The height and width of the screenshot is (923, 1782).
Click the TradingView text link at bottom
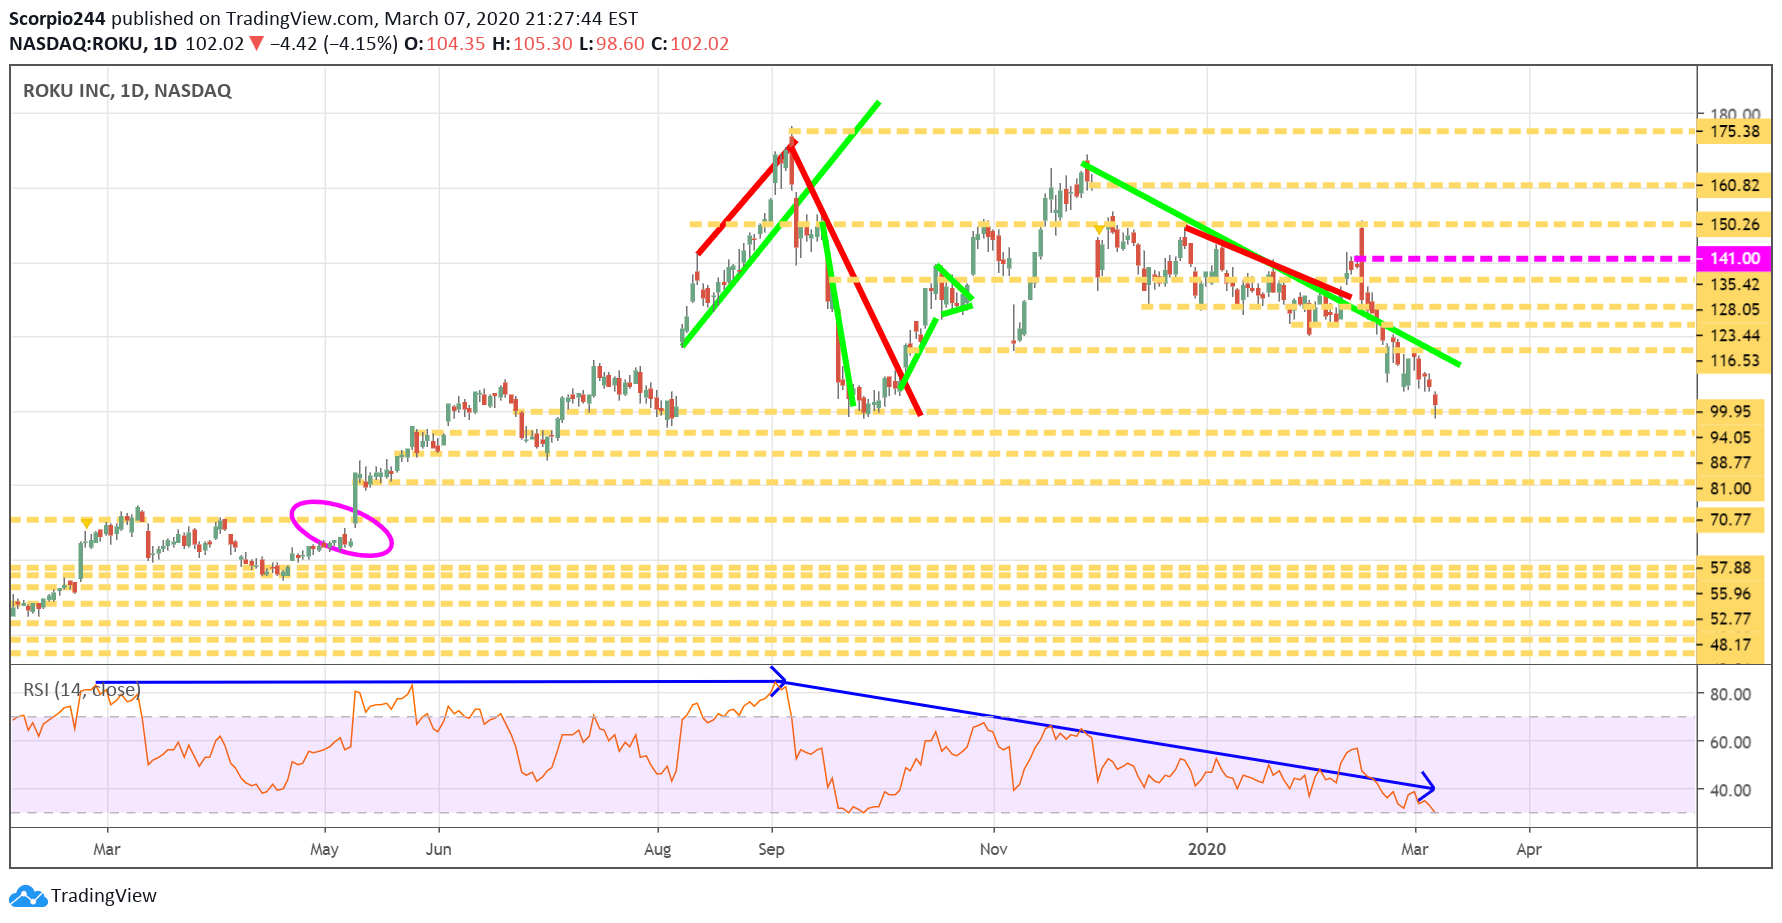pyautogui.click(x=104, y=896)
